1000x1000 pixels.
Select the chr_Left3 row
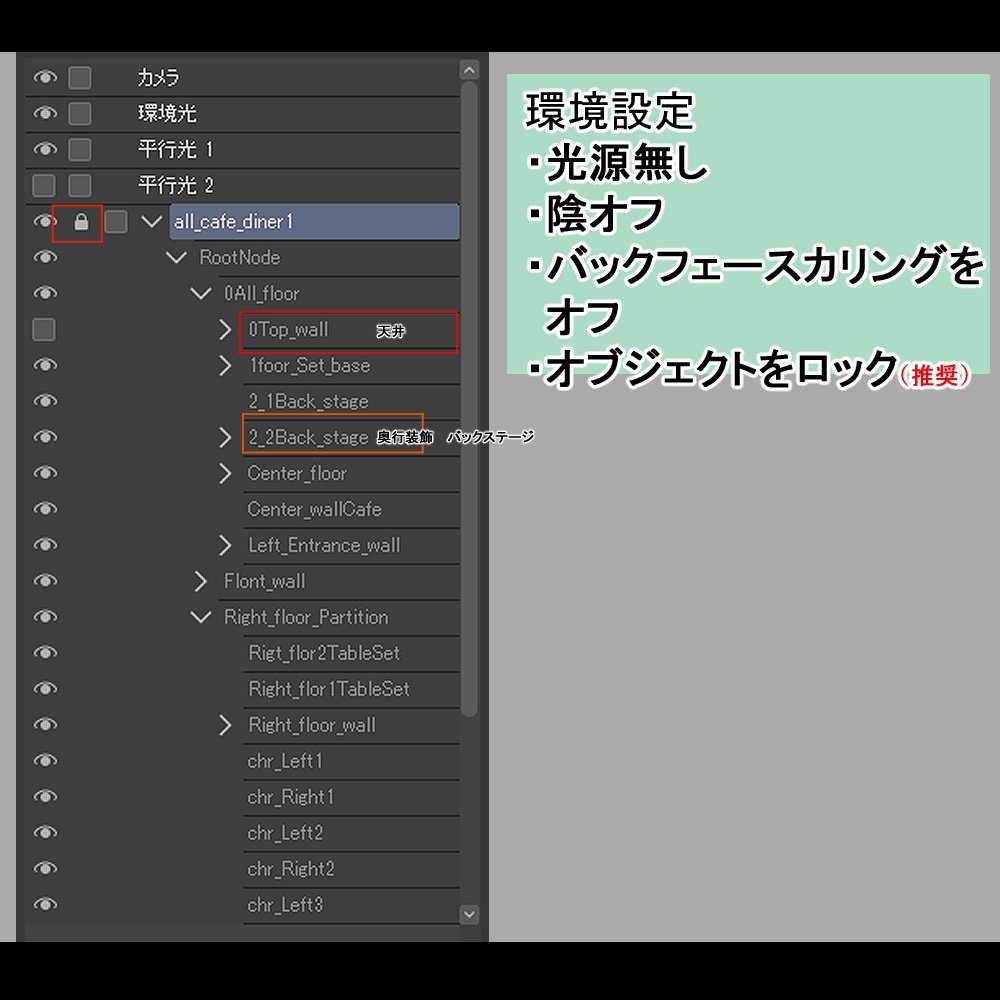point(351,905)
